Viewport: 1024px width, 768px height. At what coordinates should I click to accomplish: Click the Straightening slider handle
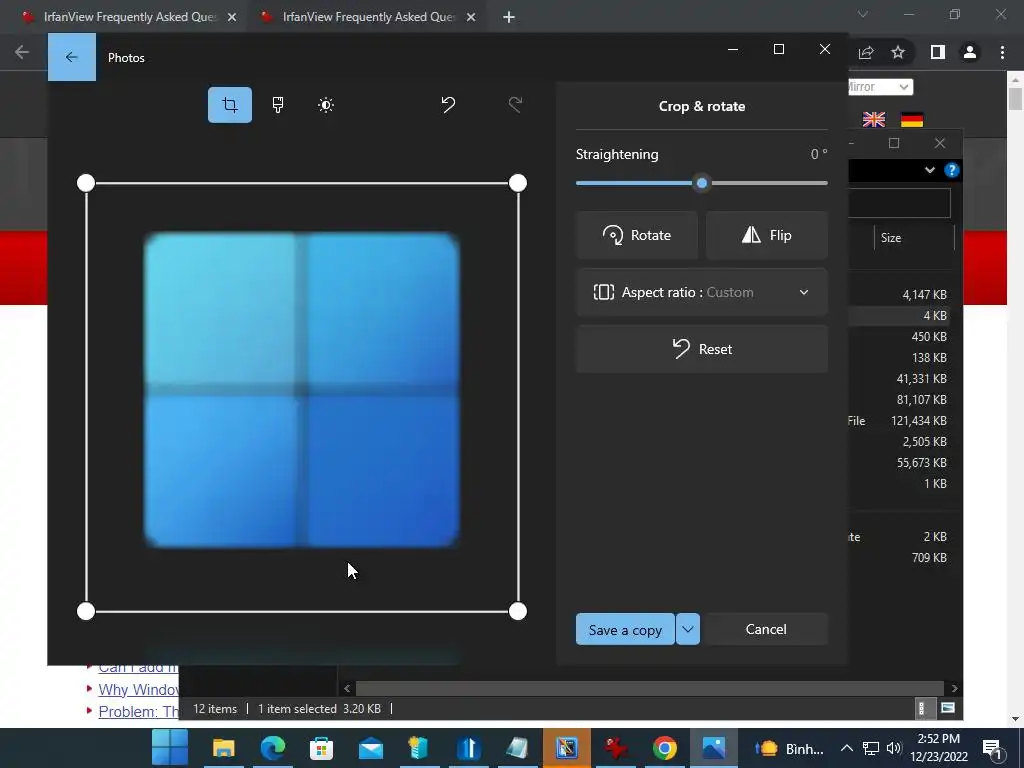[702, 184]
